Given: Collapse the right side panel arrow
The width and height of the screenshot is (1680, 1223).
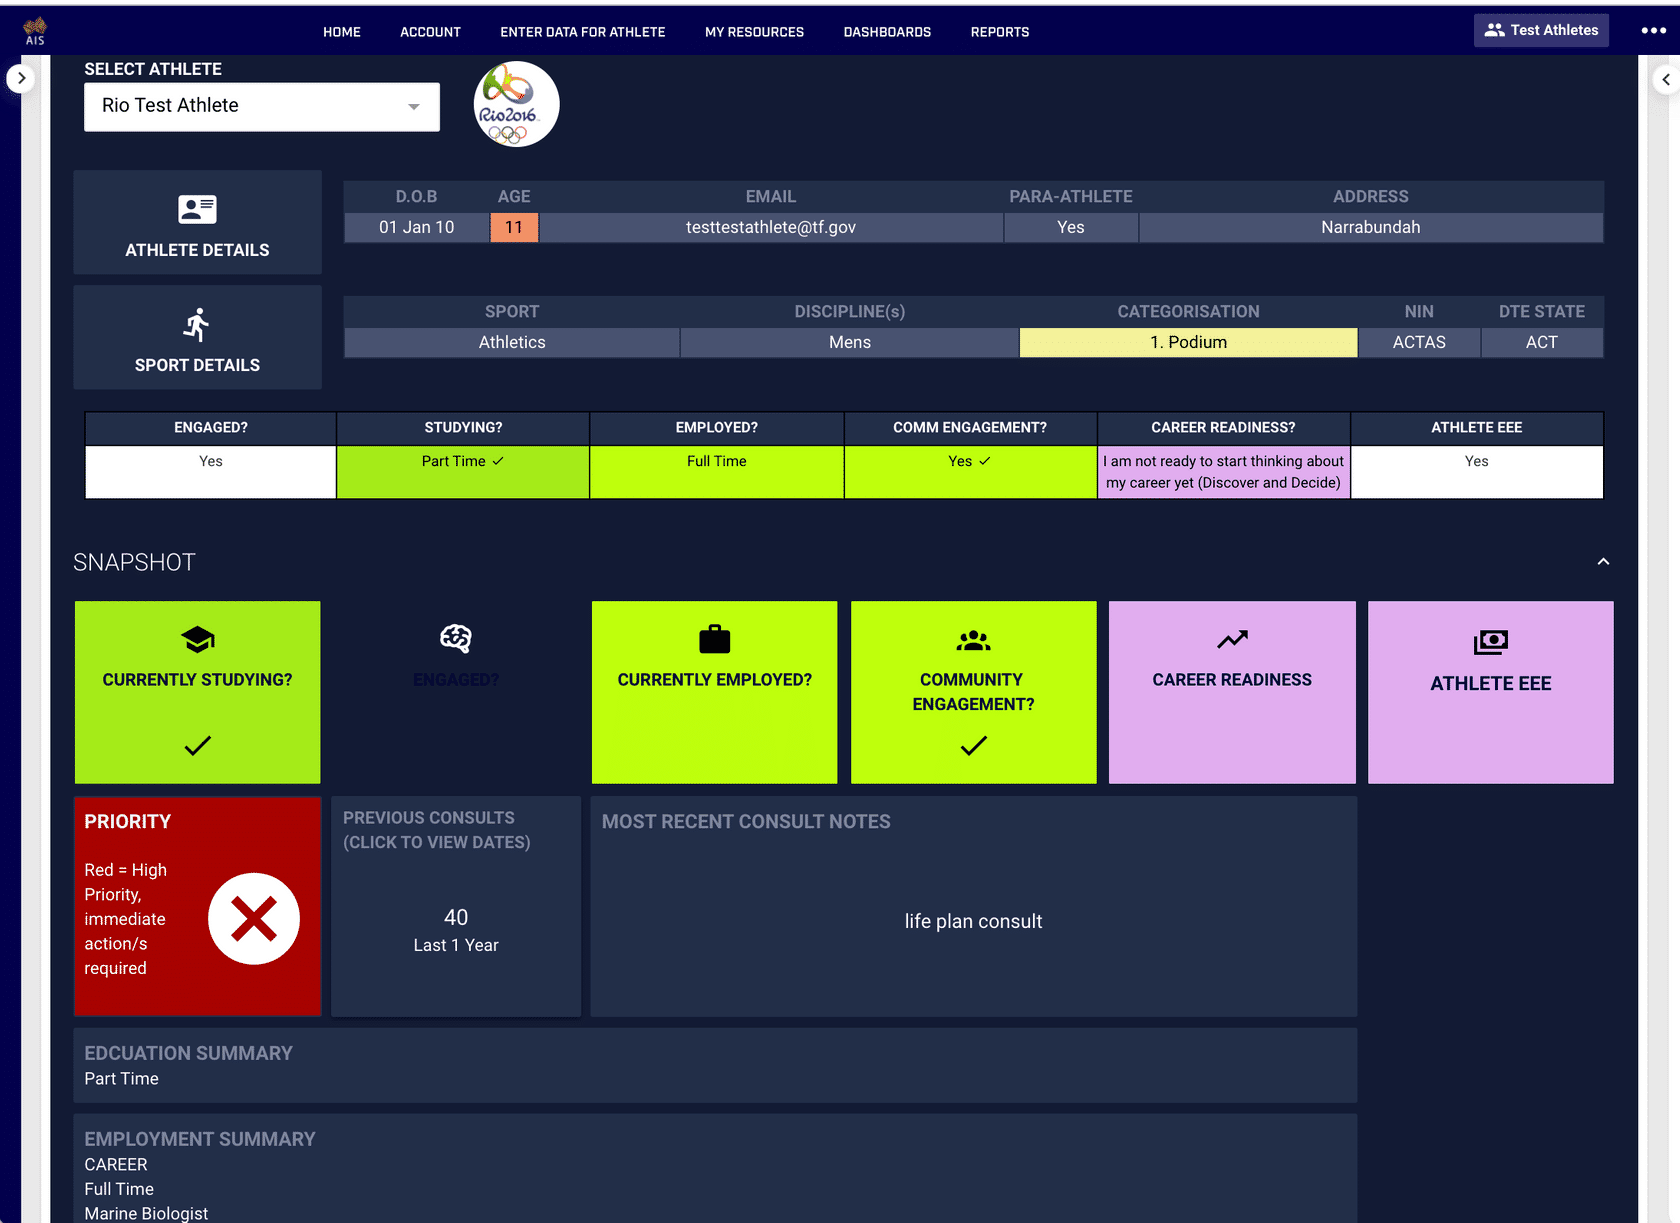Looking at the screenshot, I should 1666,79.
